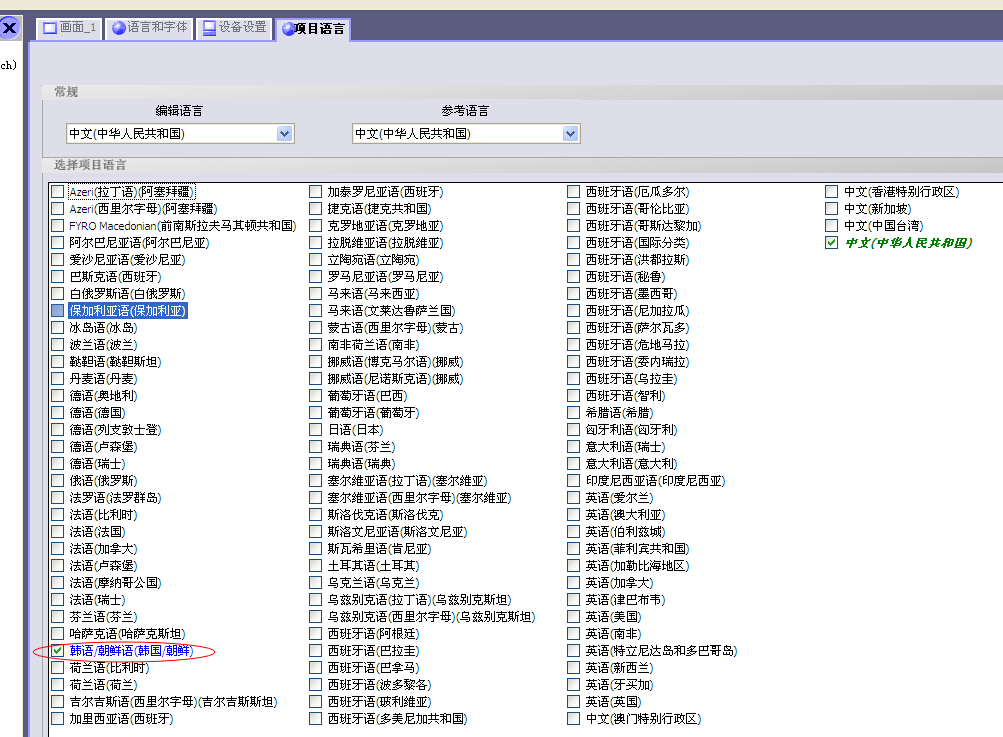Click 意大利语(意大利) label
Image resolution: width=1003 pixels, height=737 pixels.
click(x=631, y=464)
